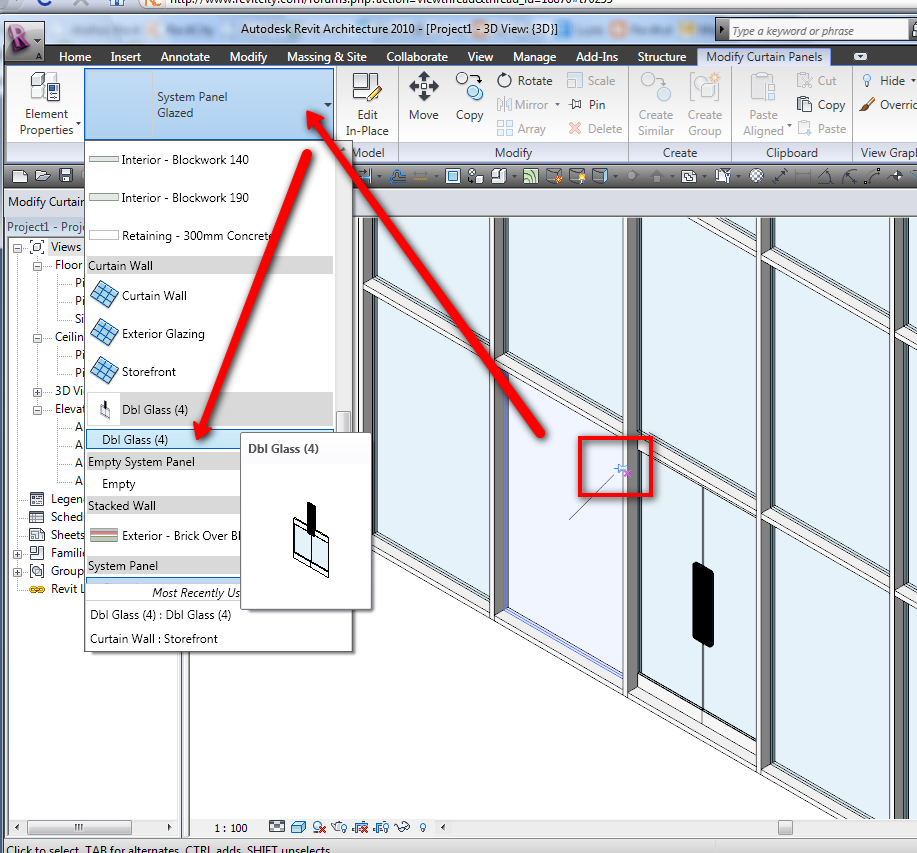Select Interior - Blockwork 140 wall type
The height and width of the screenshot is (853, 917).
210,160
